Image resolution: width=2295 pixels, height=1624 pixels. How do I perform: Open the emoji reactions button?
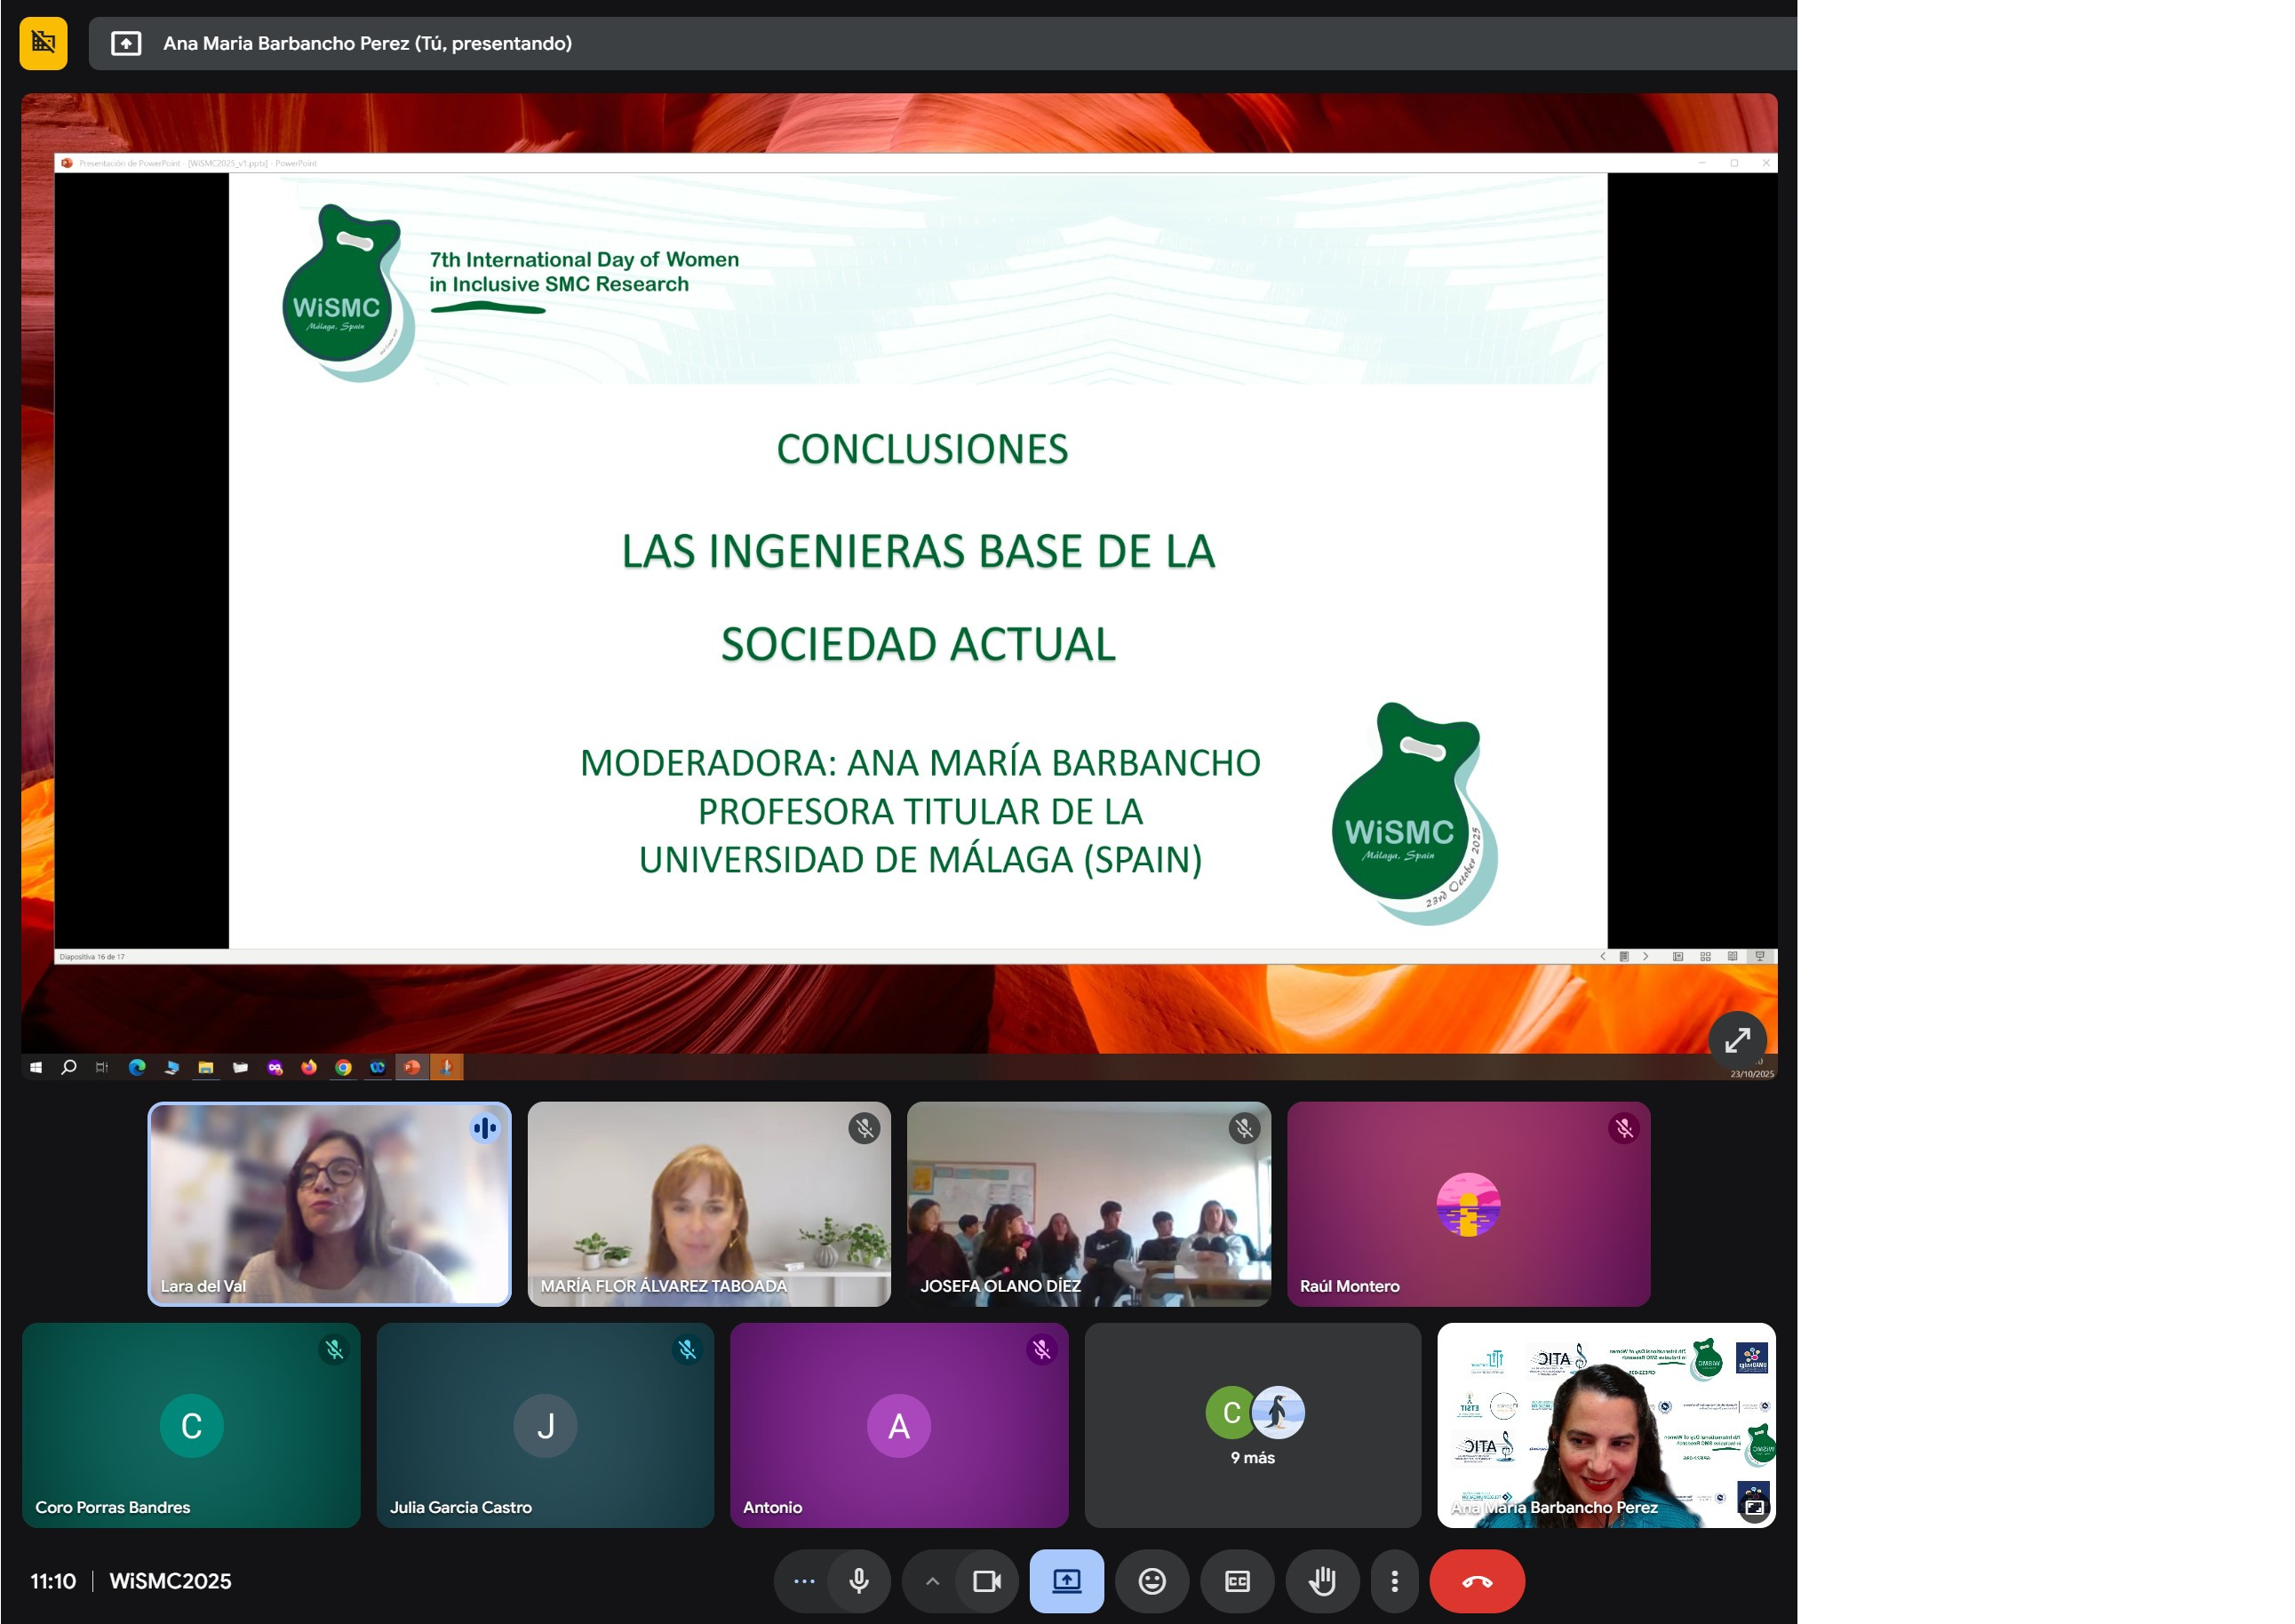(x=1152, y=1581)
